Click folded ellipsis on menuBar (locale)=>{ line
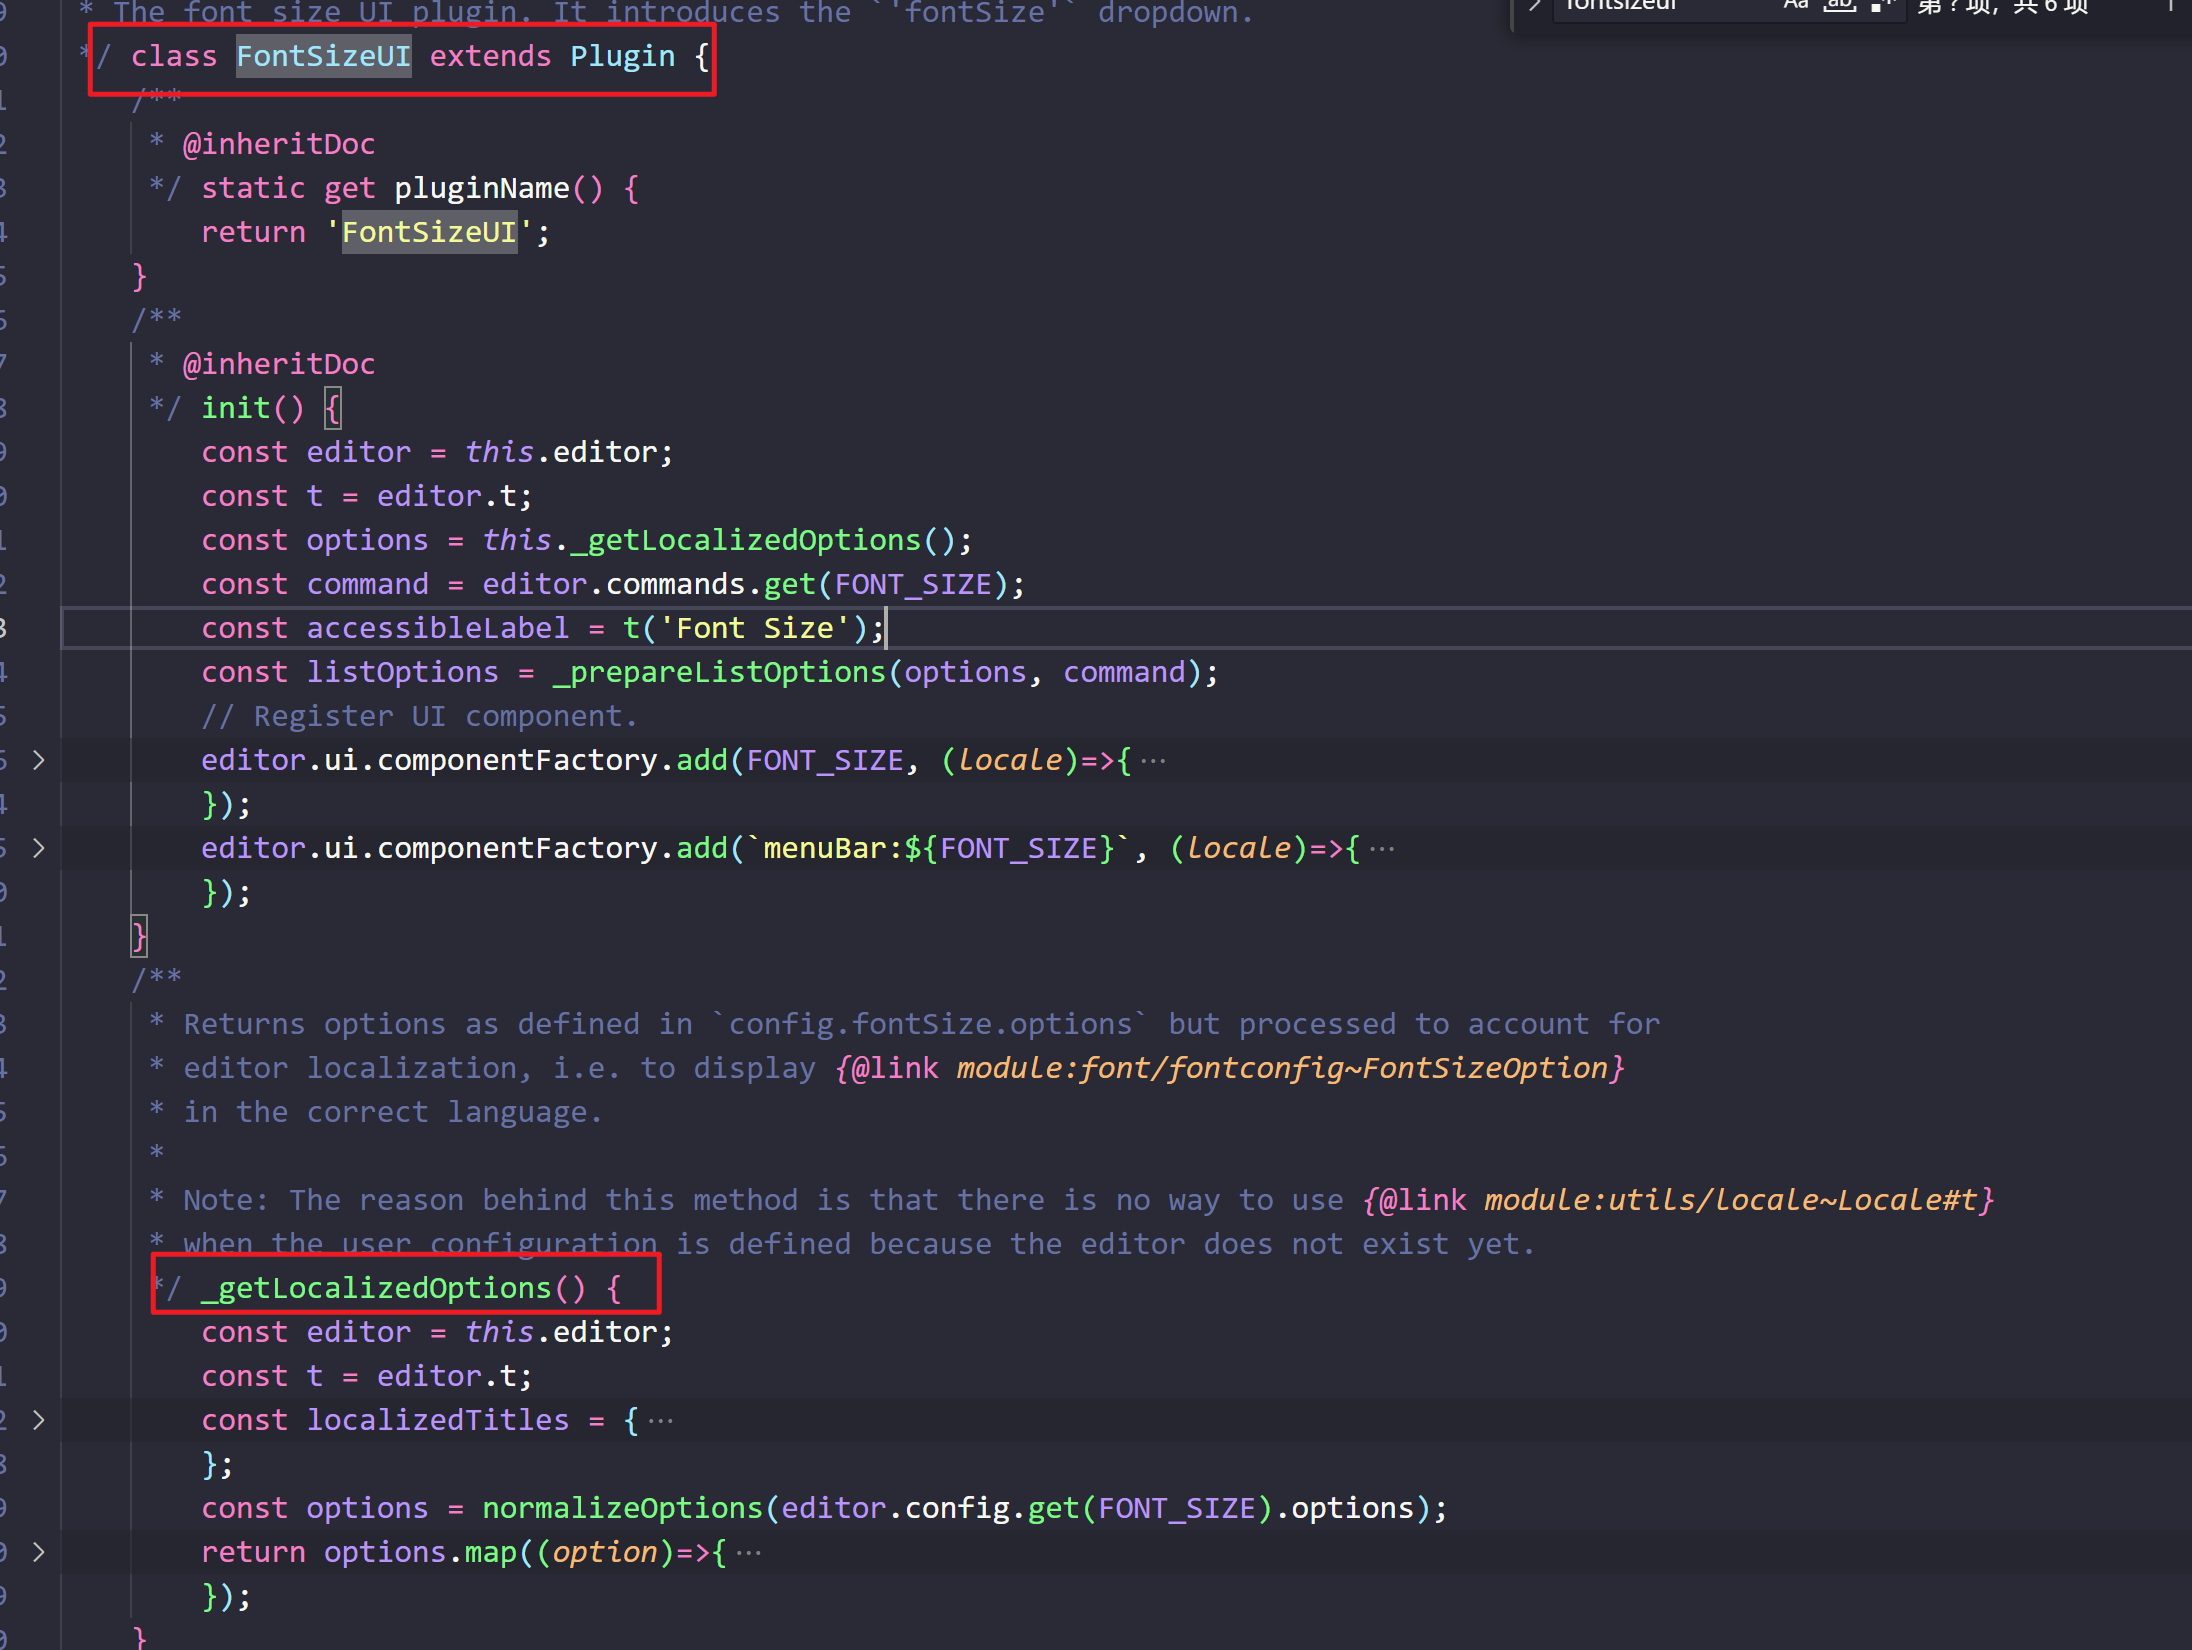 pyautogui.click(x=1382, y=849)
